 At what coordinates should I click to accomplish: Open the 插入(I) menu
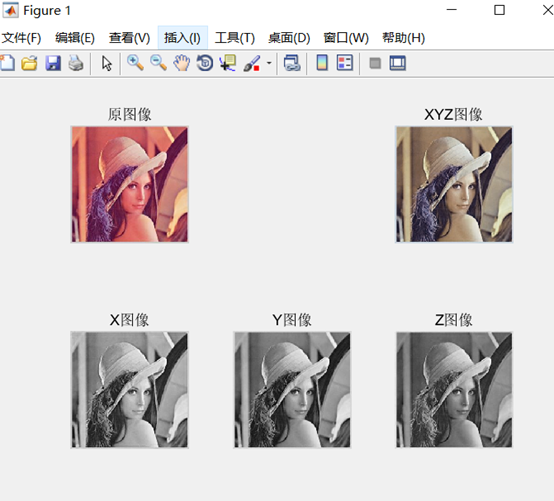(x=182, y=38)
